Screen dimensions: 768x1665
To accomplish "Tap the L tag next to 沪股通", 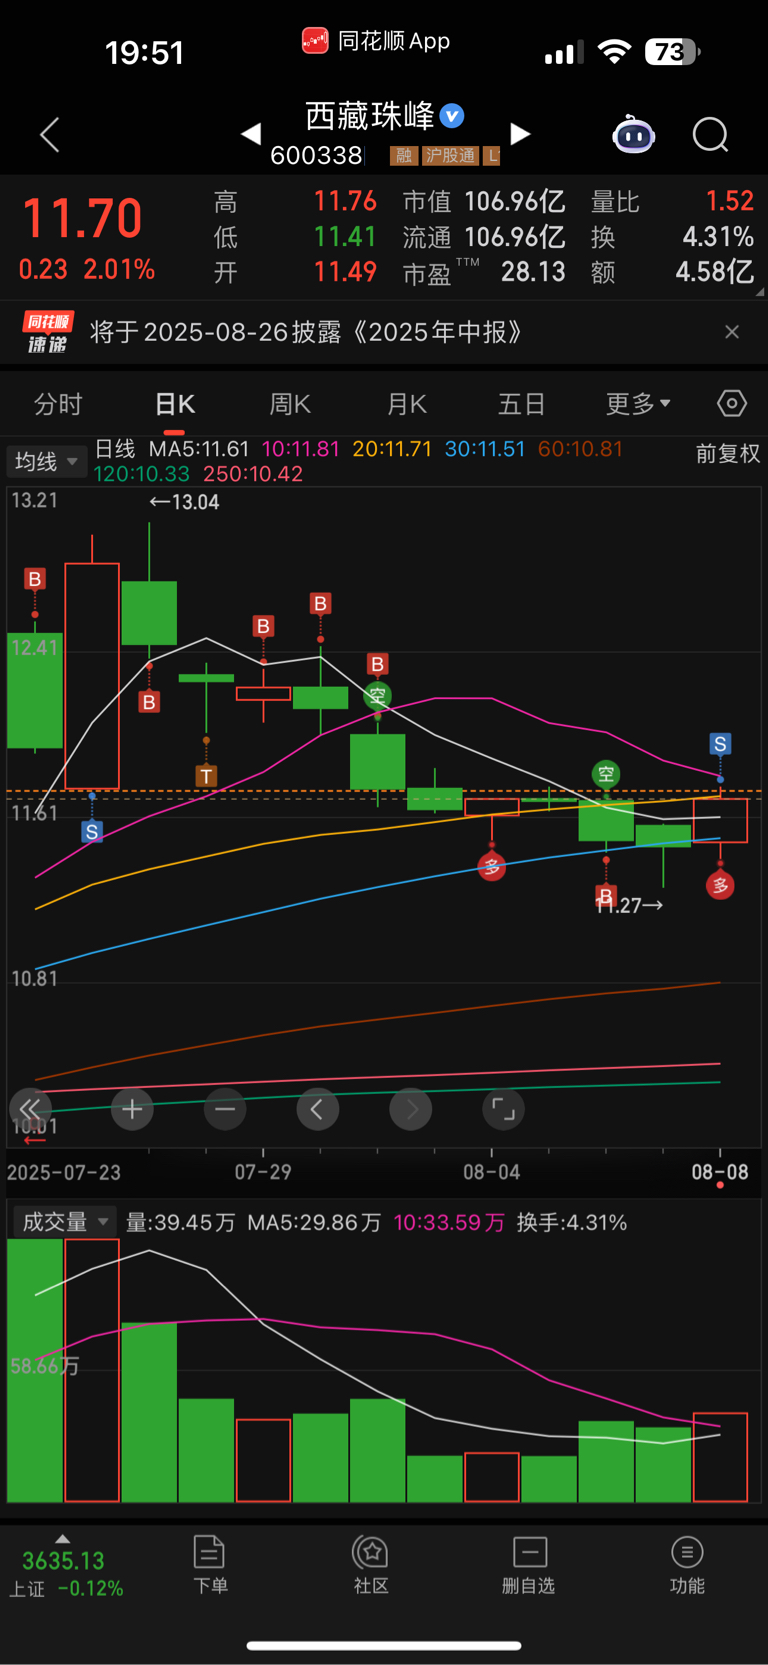I will 492,156.
